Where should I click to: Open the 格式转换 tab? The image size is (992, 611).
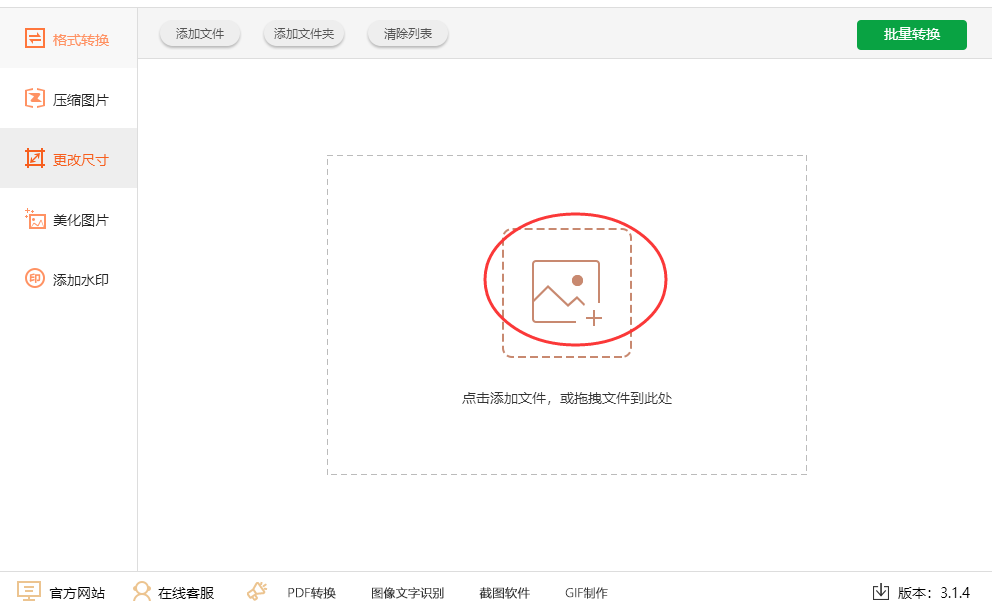(x=68, y=39)
